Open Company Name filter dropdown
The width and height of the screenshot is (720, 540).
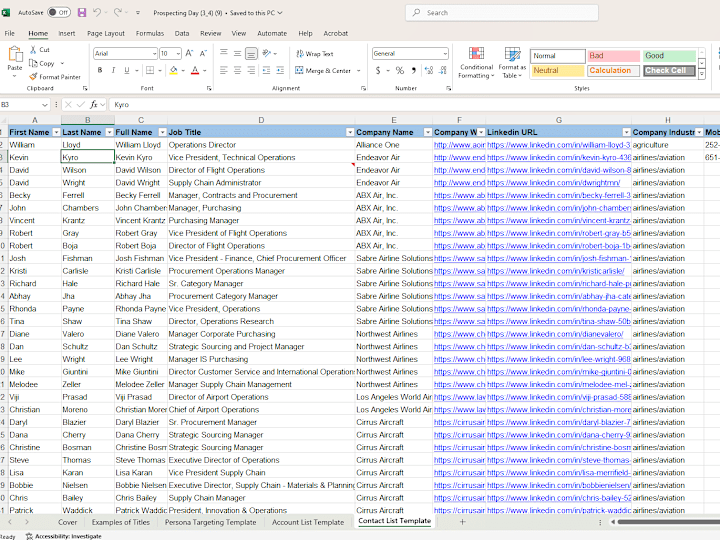pyautogui.click(x=428, y=132)
